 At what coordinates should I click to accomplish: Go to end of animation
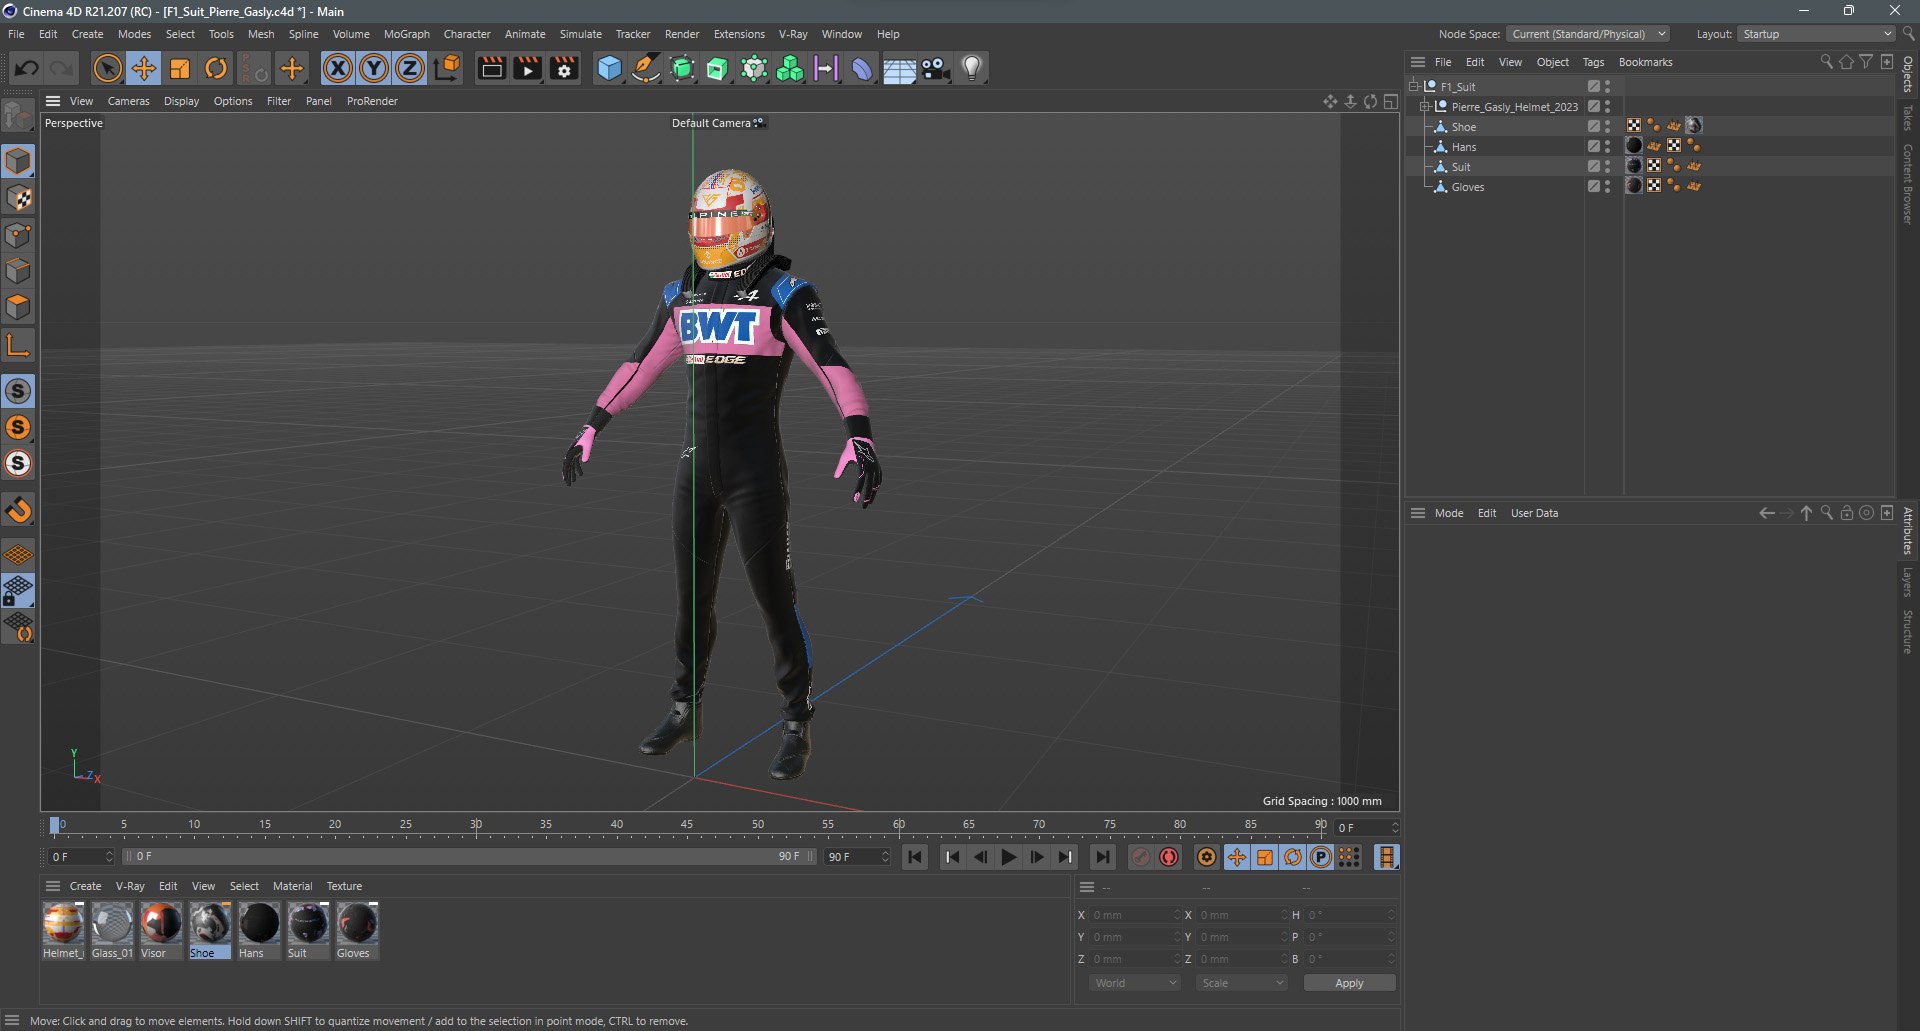1102,857
